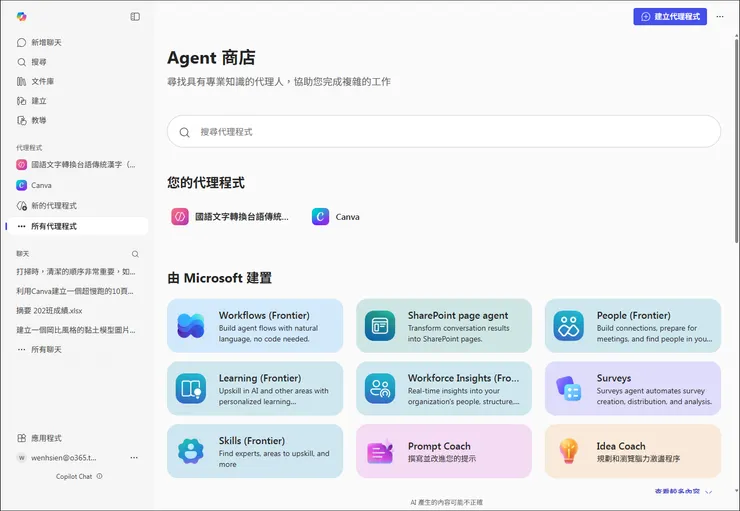Click the wenhsien account profile
The height and width of the screenshot is (511, 740).
point(57,458)
